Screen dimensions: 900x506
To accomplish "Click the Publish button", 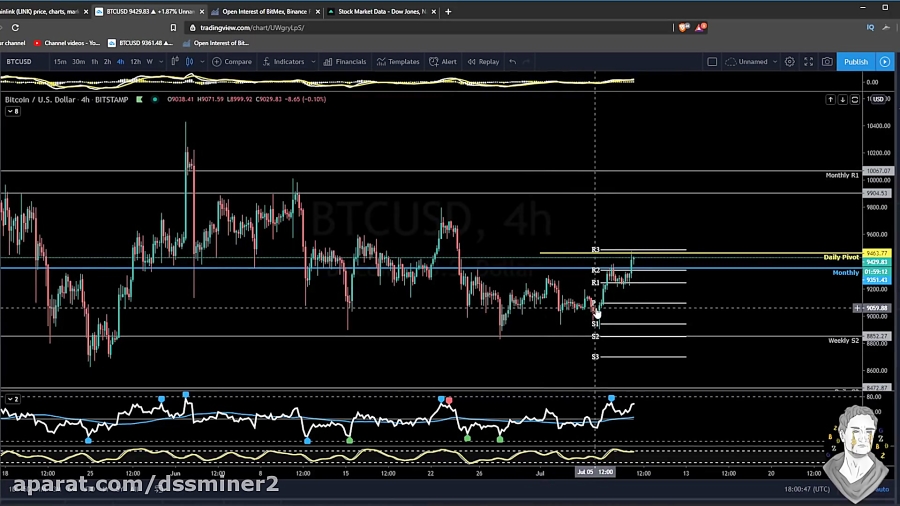I will coord(856,62).
